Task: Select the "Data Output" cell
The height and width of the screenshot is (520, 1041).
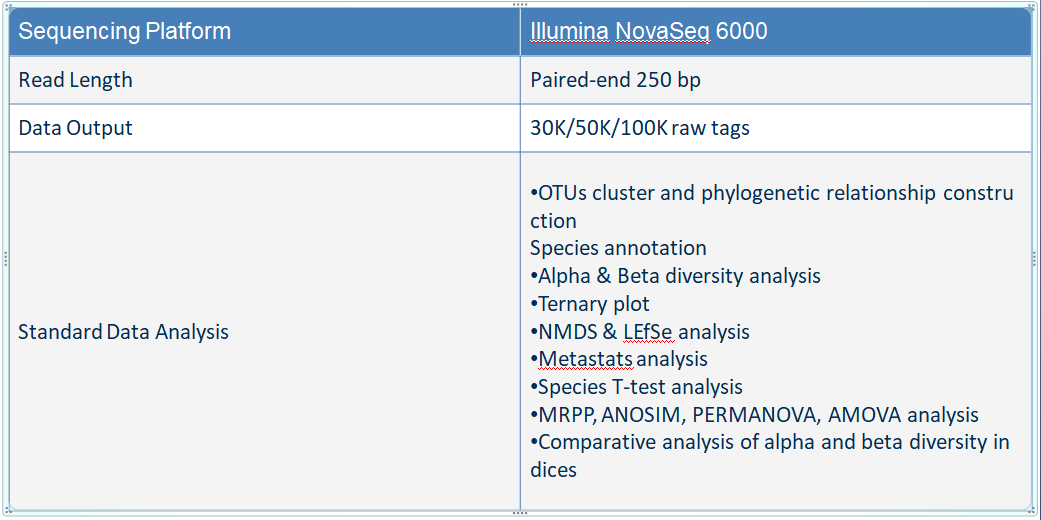Action: coord(76,128)
